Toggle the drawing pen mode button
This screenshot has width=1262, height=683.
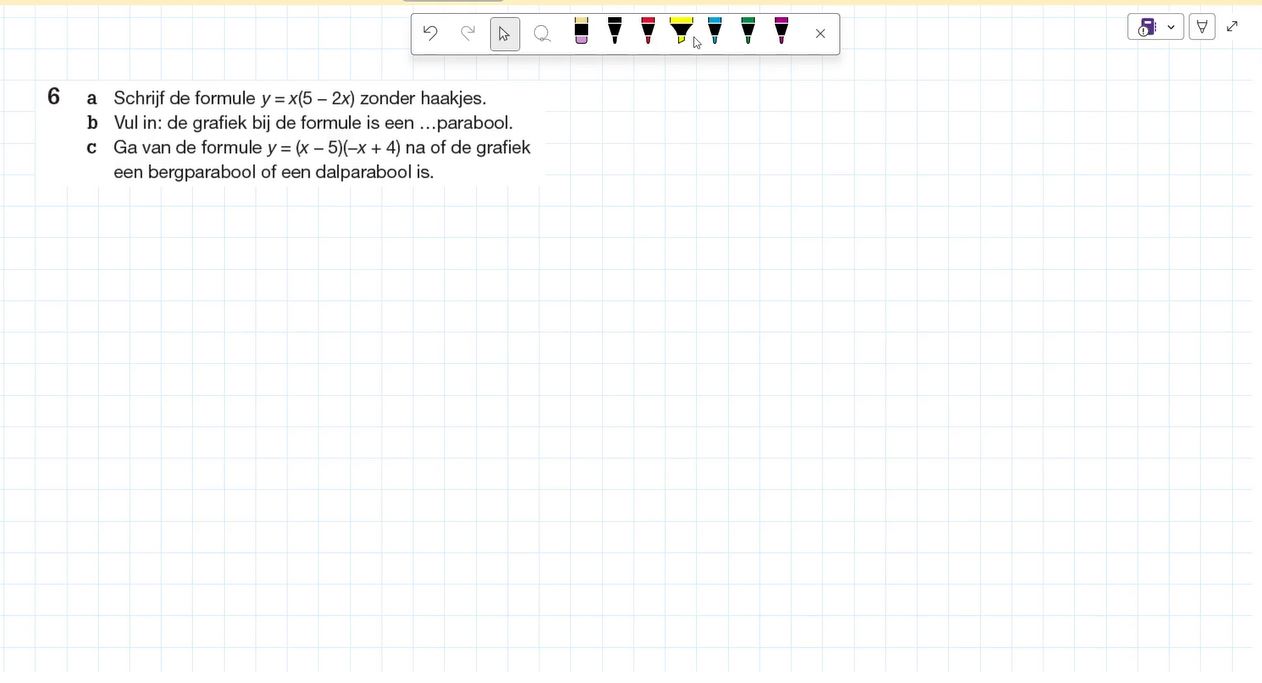1202,27
